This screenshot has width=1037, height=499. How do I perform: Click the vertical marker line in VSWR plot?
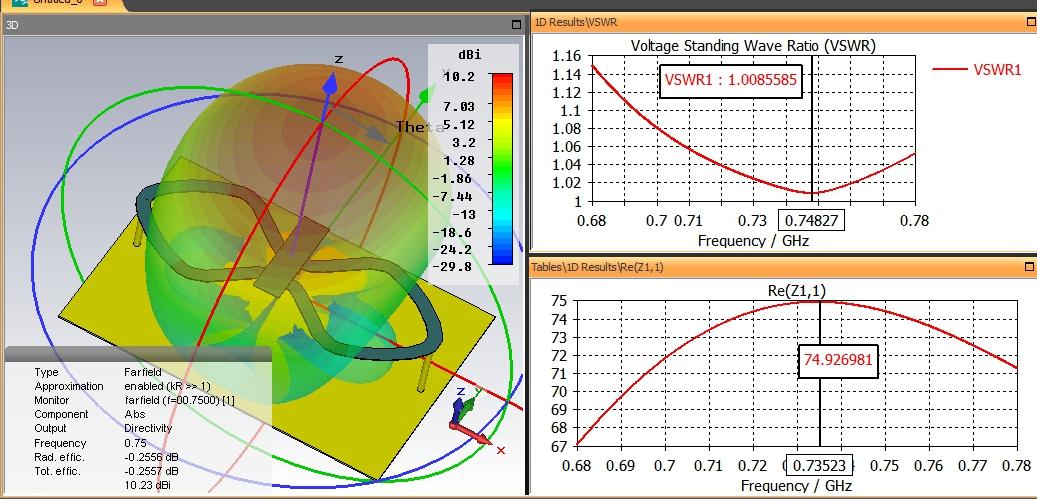click(x=811, y=129)
